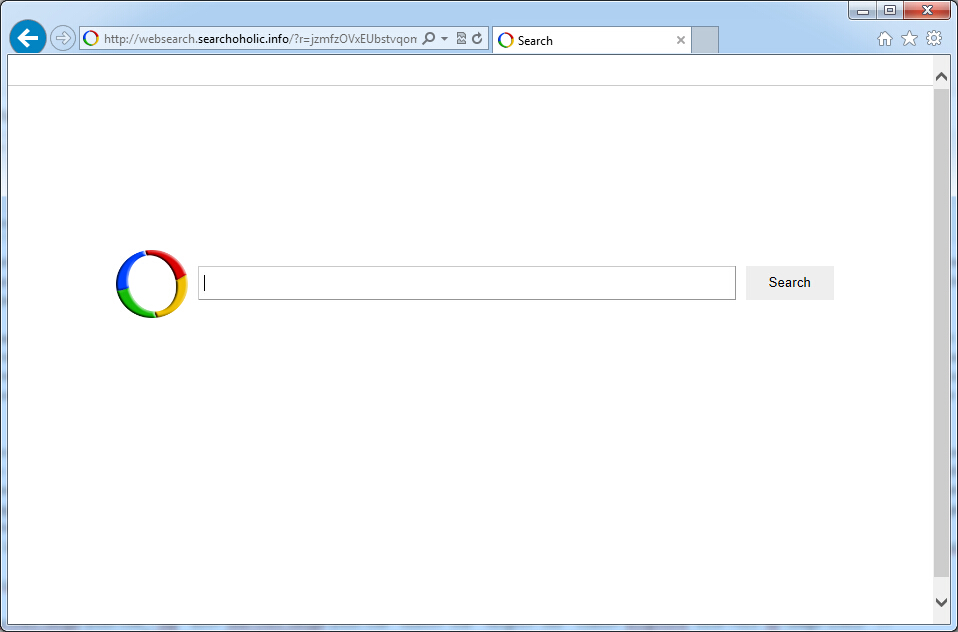Click the colorful ring logo on the page
This screenshot has width=958, height=632.
(x=152, y=284)
